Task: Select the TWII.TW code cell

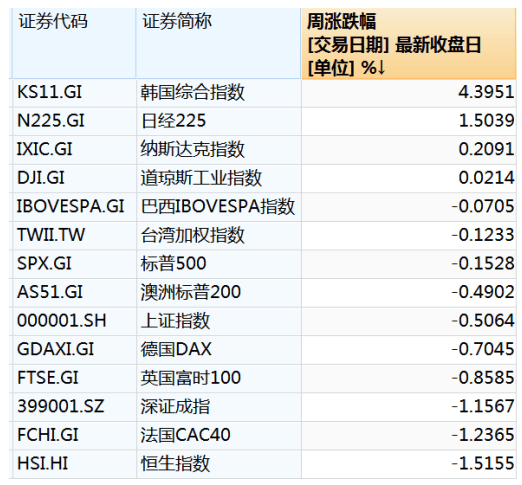Action: tap(74, 235)
